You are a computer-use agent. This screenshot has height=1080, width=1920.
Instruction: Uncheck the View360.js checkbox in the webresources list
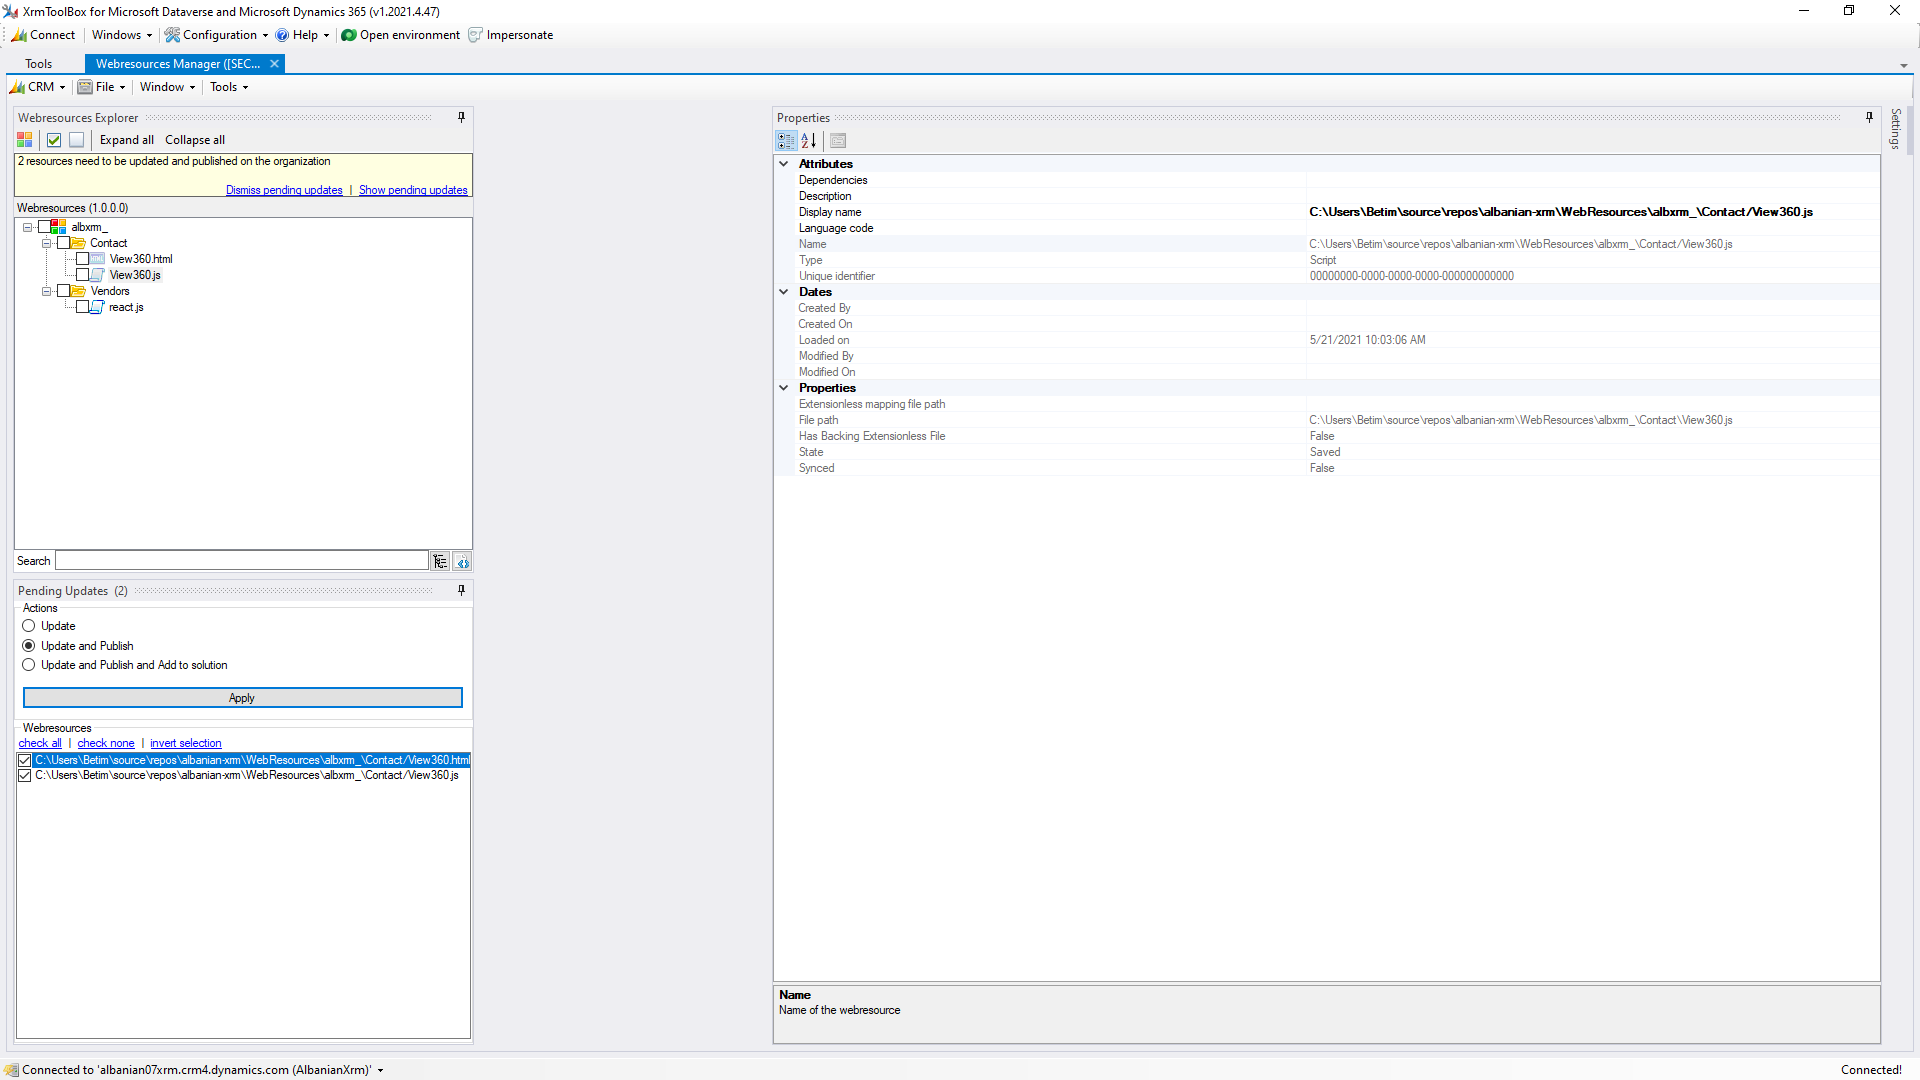point(24,775)
